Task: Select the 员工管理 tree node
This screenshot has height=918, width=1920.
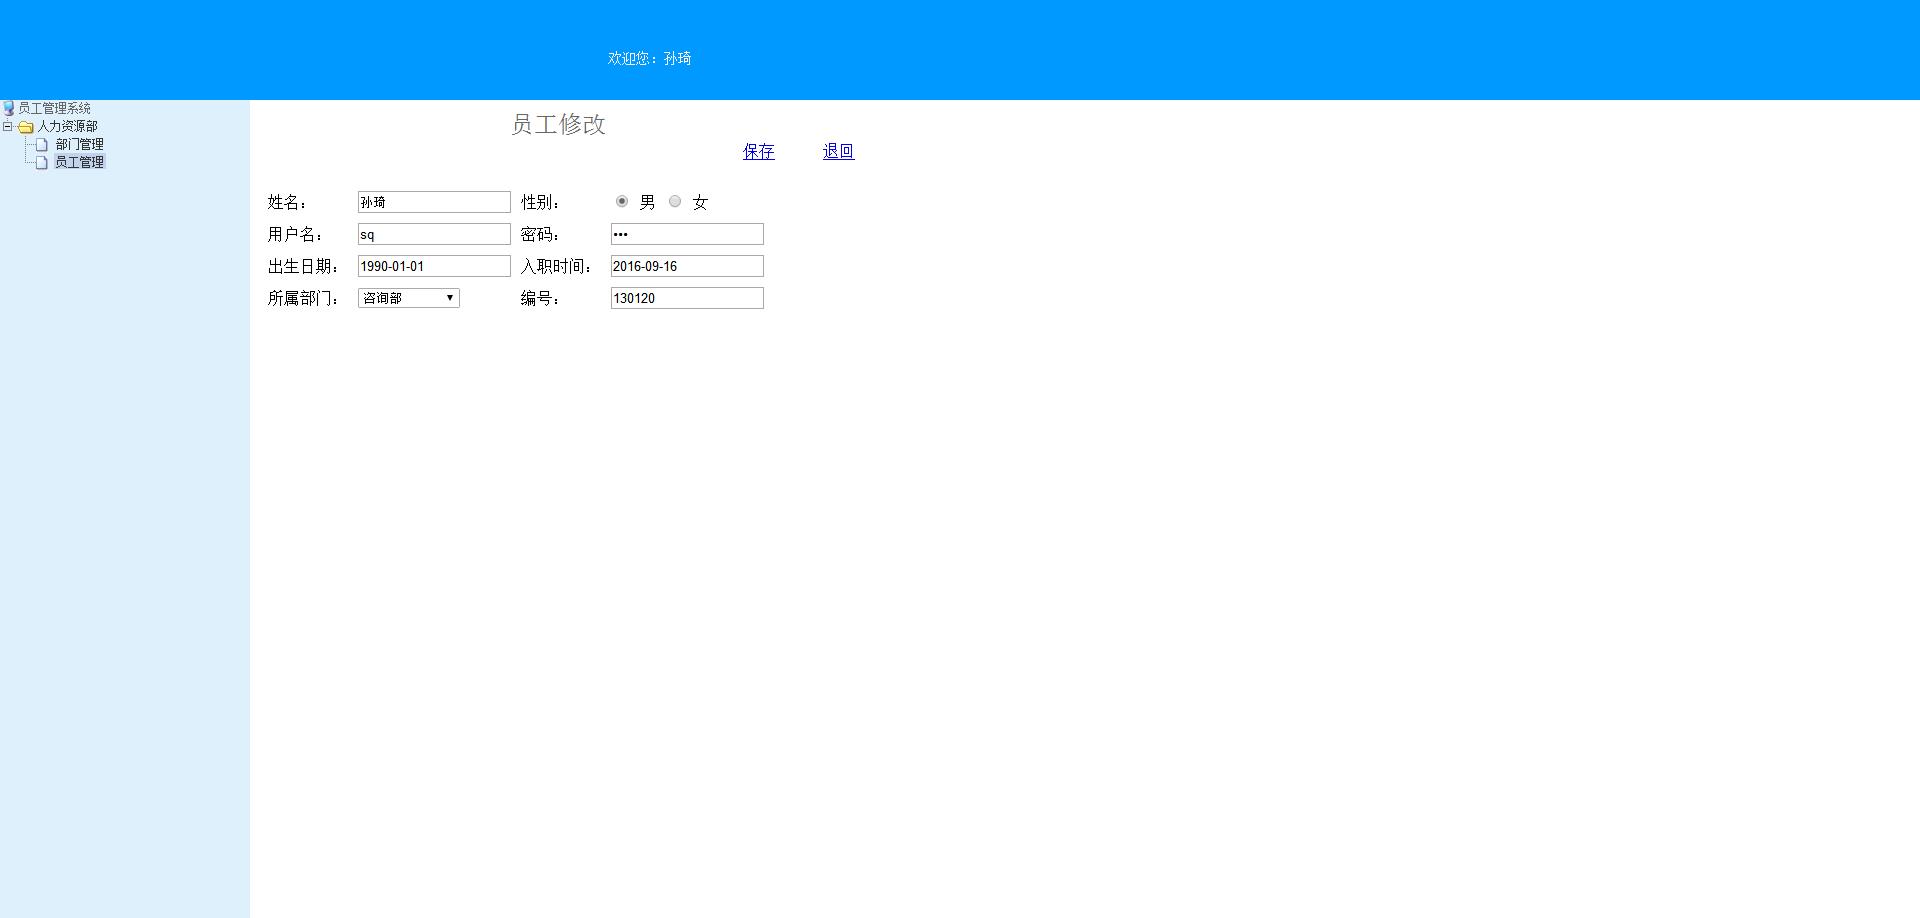Action: coord(80,161)
